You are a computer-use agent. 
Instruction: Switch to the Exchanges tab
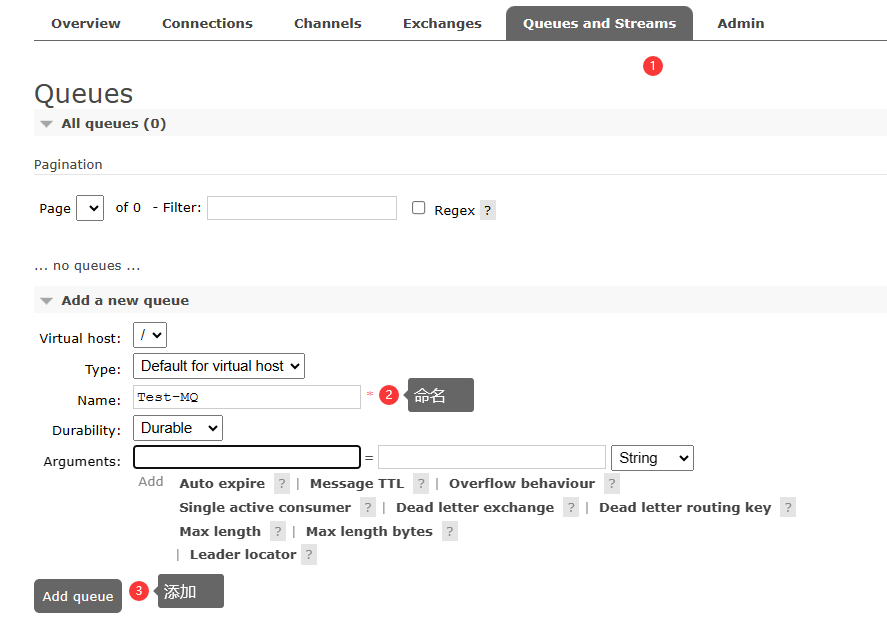point(442,23)
